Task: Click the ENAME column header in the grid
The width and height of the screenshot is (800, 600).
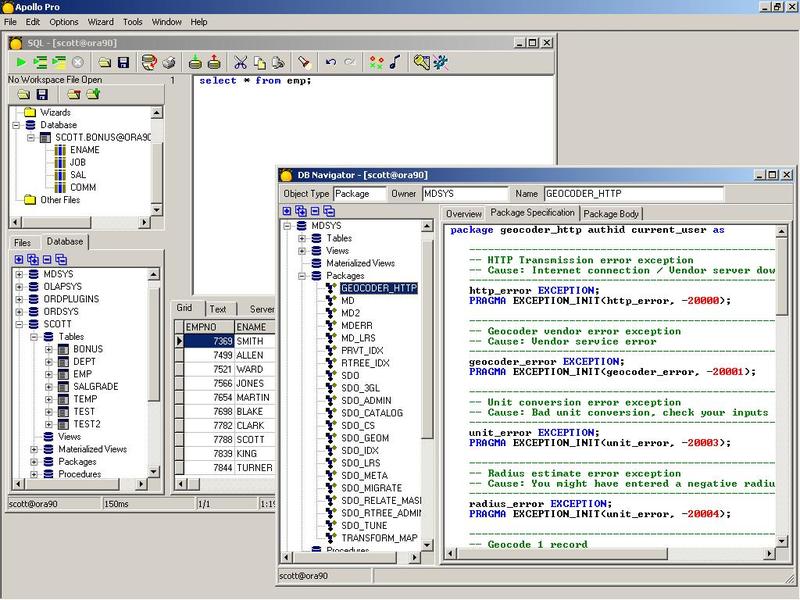Action: 254,327
